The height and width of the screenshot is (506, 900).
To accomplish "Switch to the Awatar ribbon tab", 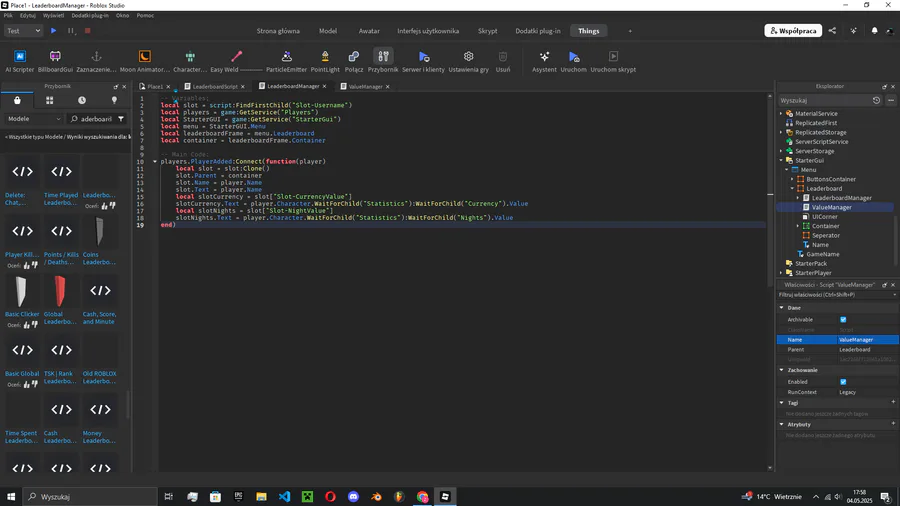I will [369, 31].
